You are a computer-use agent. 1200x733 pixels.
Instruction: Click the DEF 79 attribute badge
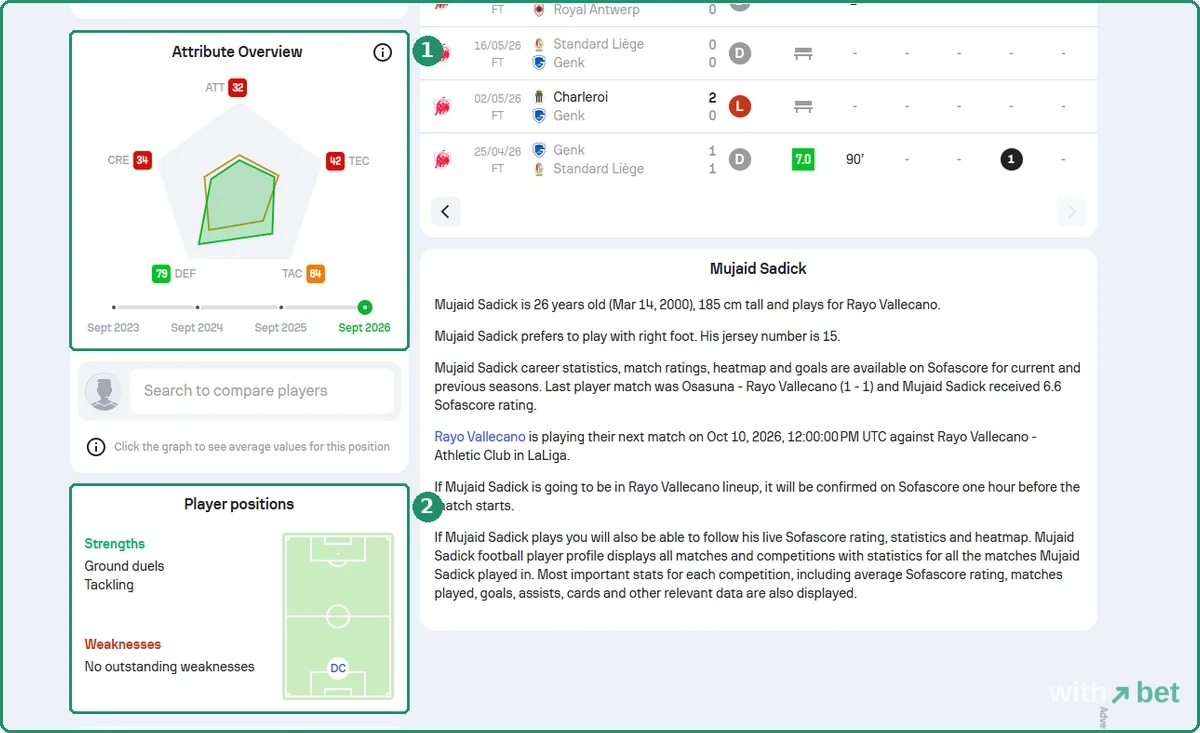(161, 274)
